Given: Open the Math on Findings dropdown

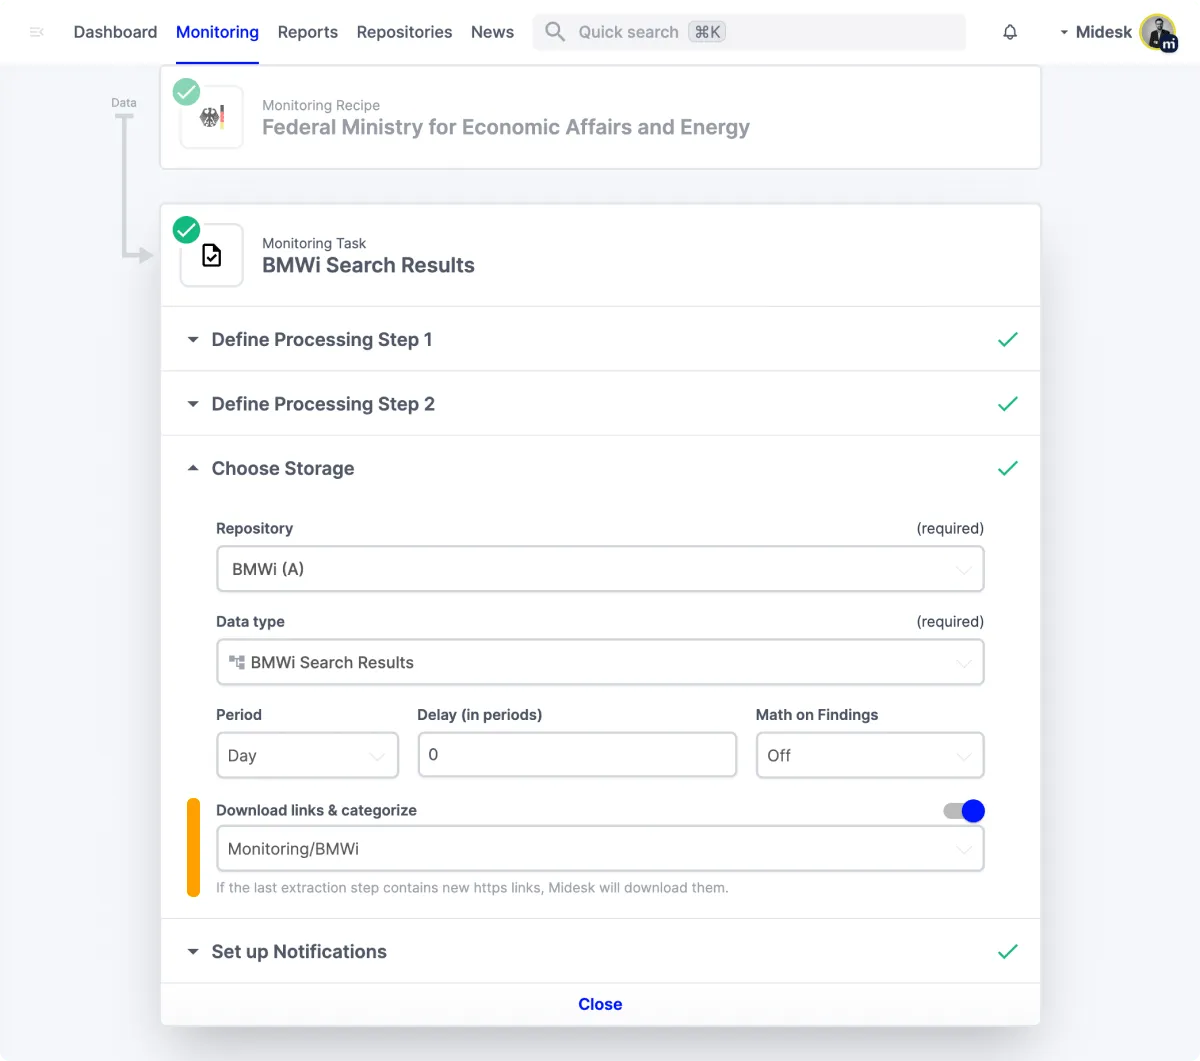Looking at the screenshot, I should [x=870, y=755].
